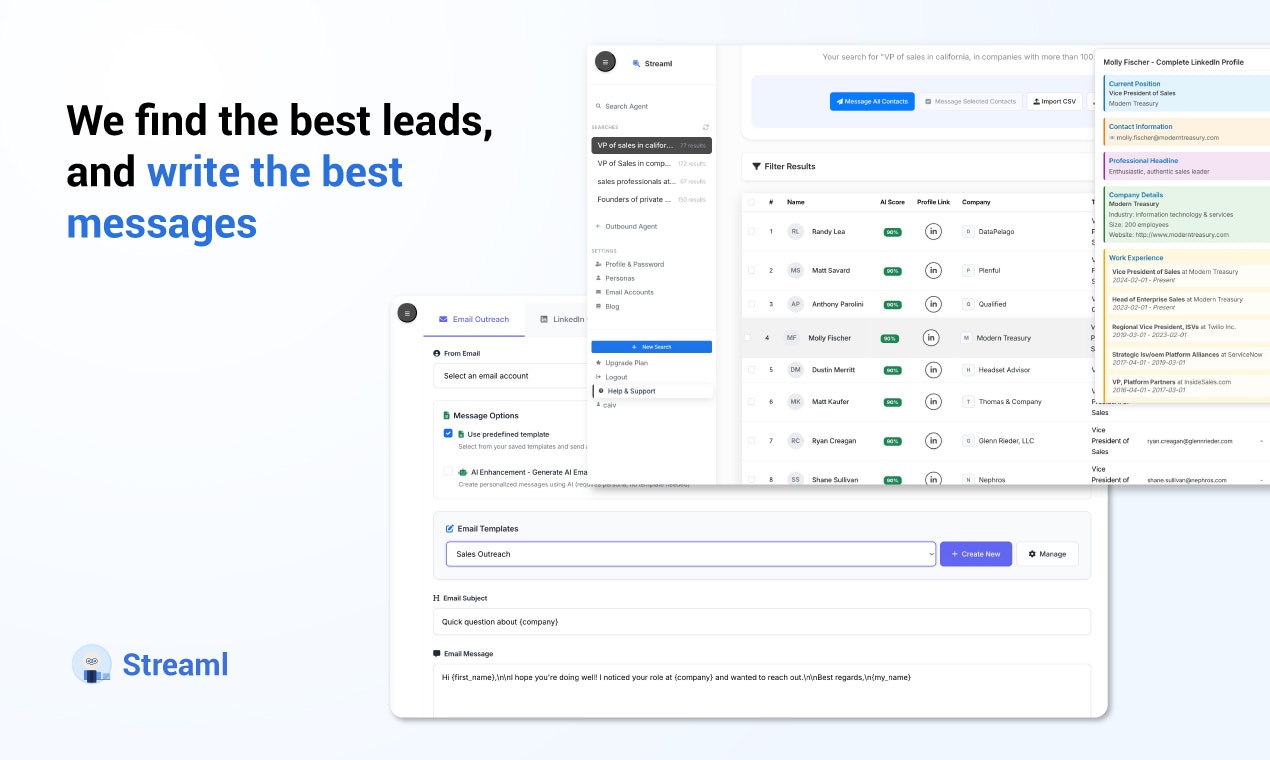Select the checkbox for Randy Lea's row
Viewport: 1270px width, 760px height.
point(751,231)
